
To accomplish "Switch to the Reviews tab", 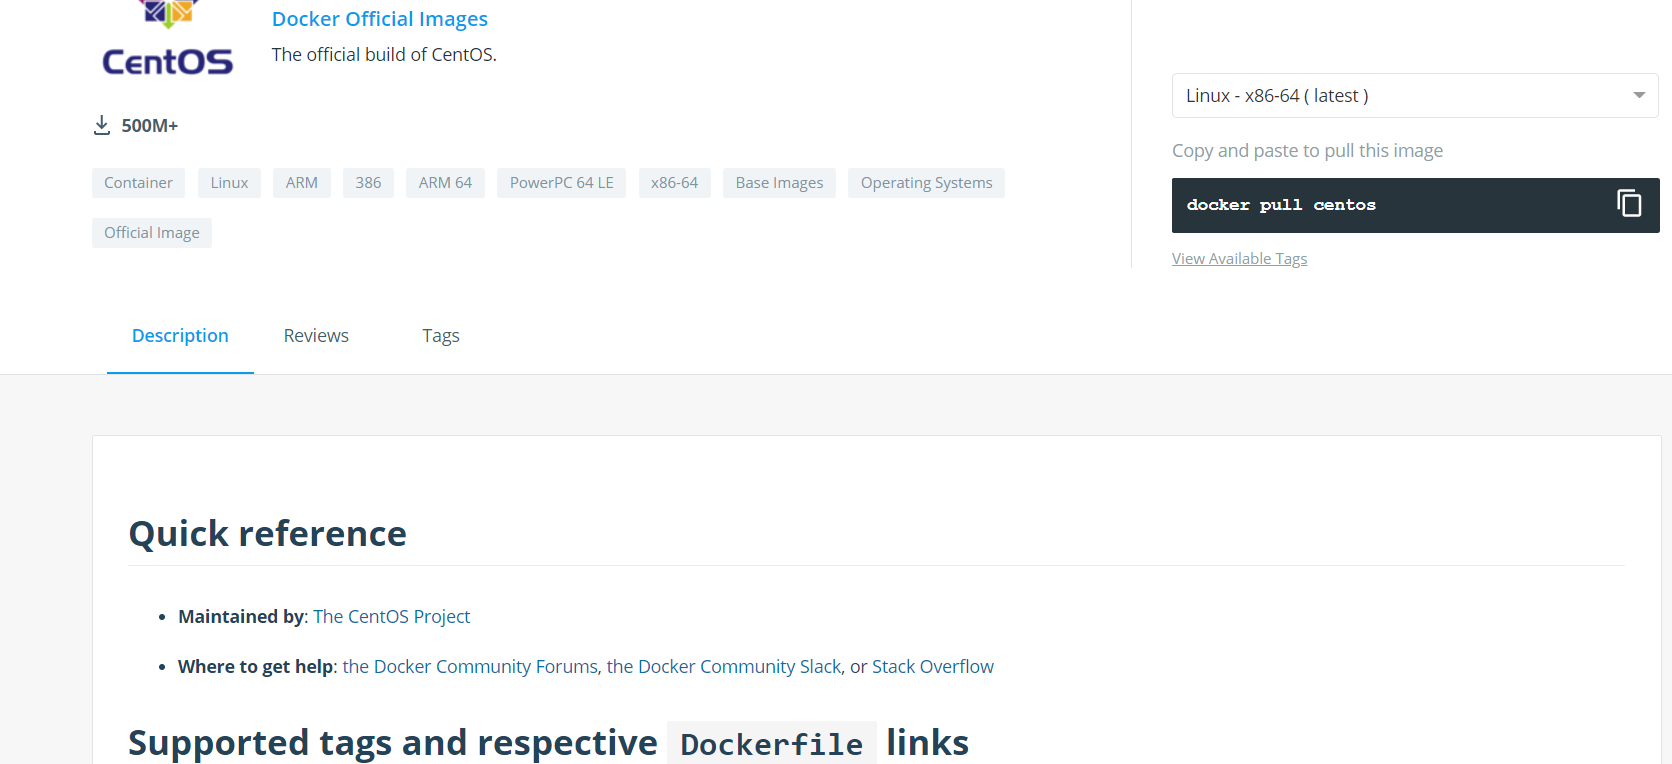I will click(x=316, y=336).
